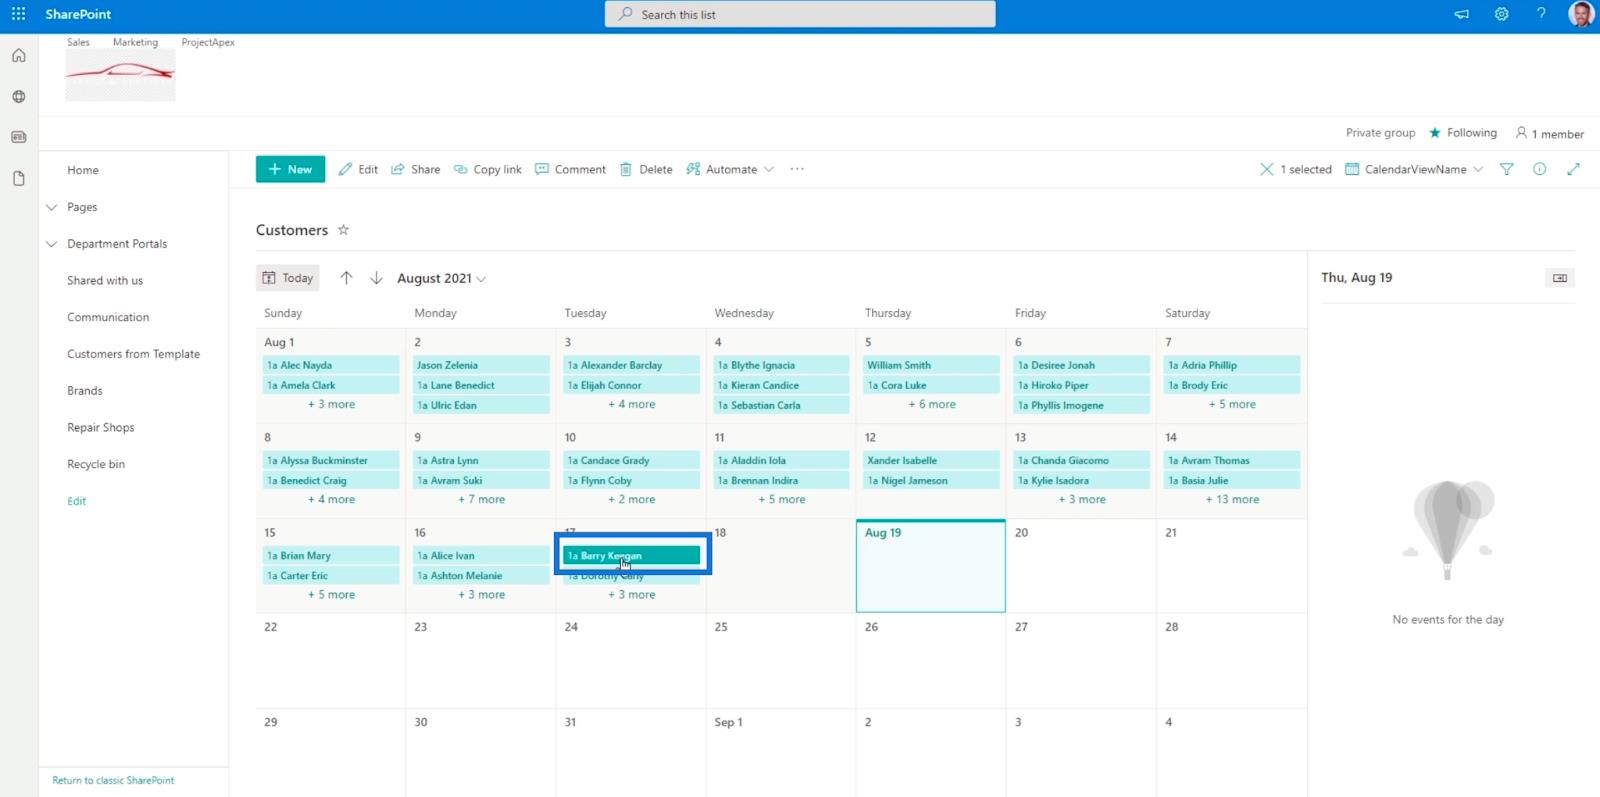
Task: Open Brands navigation link
Action: [85, 391]
